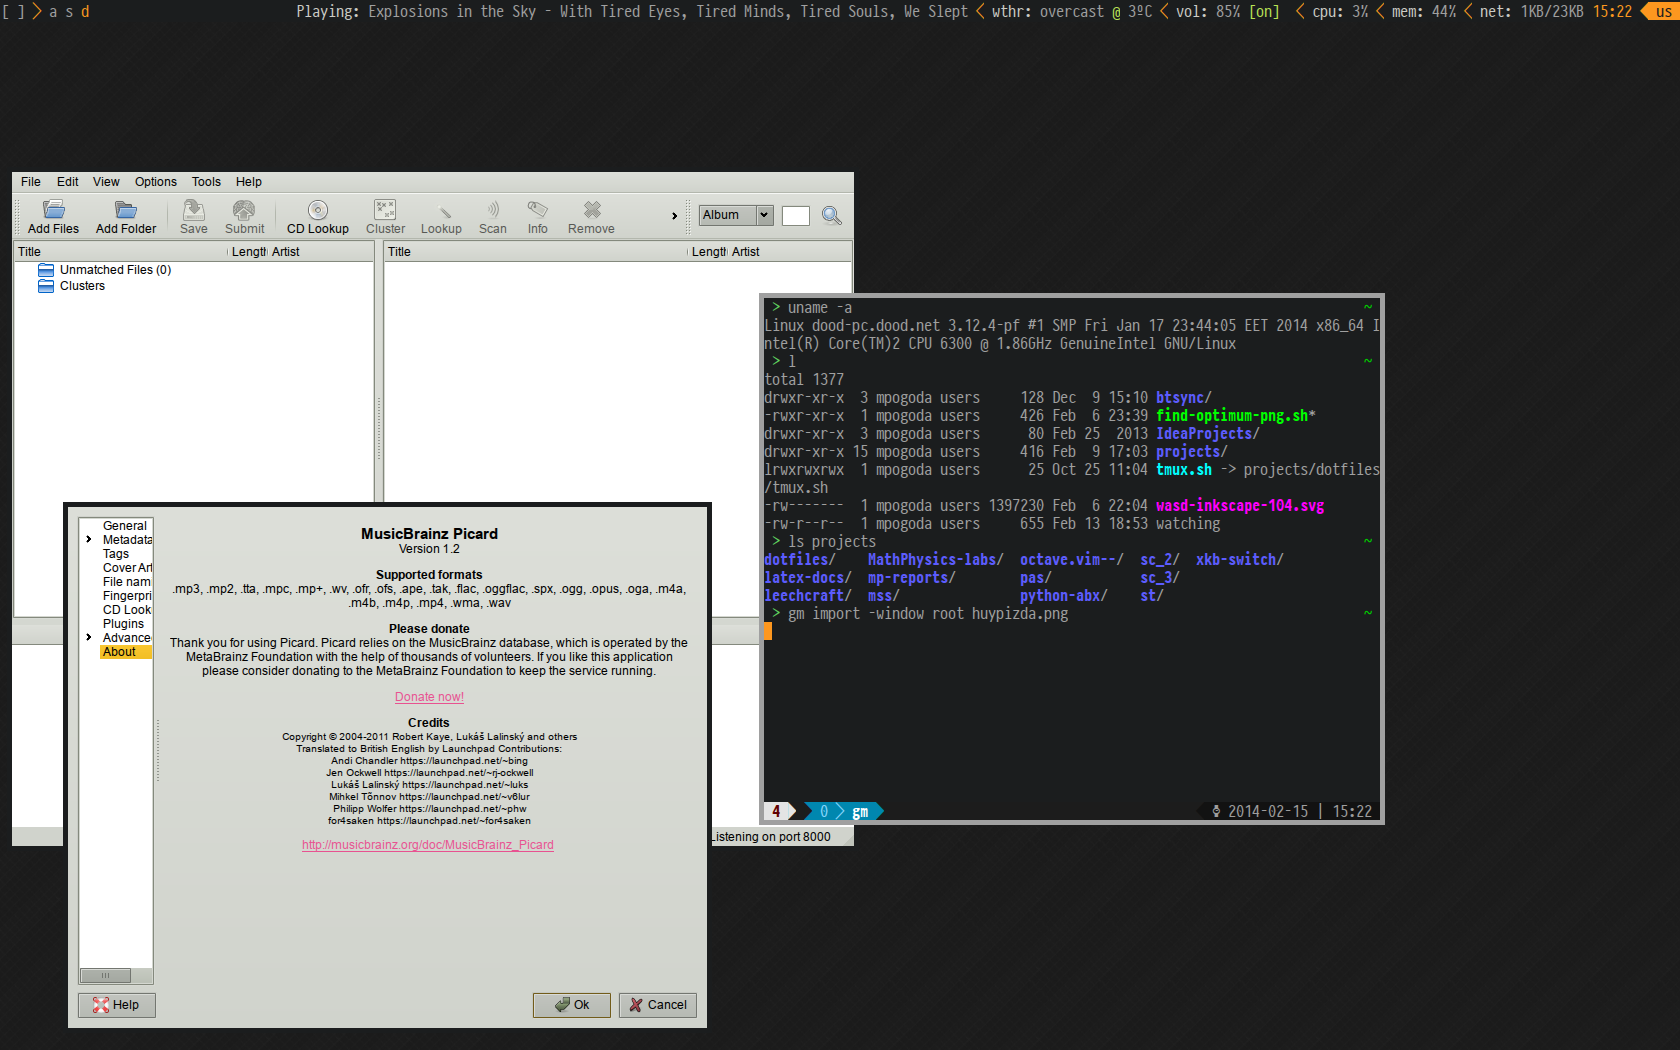Screen dimensions: 1680x1050
Task: Click the us keyboard layout indicator
Action: 1663,12
